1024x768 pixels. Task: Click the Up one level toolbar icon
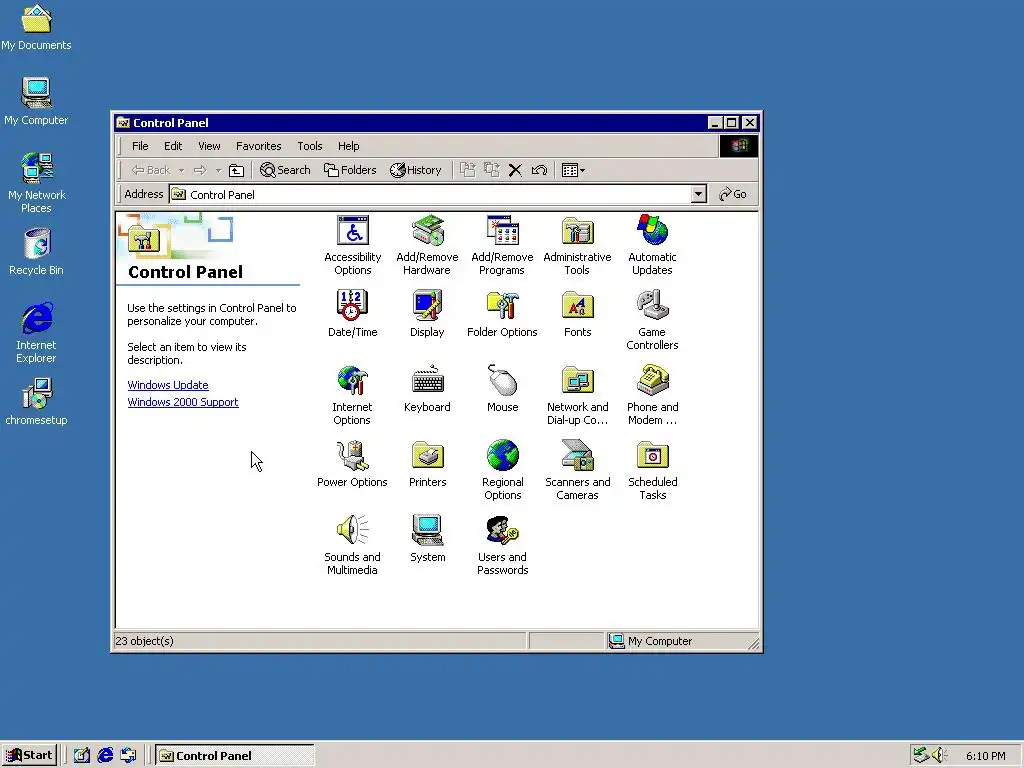[x=236, y=170]
